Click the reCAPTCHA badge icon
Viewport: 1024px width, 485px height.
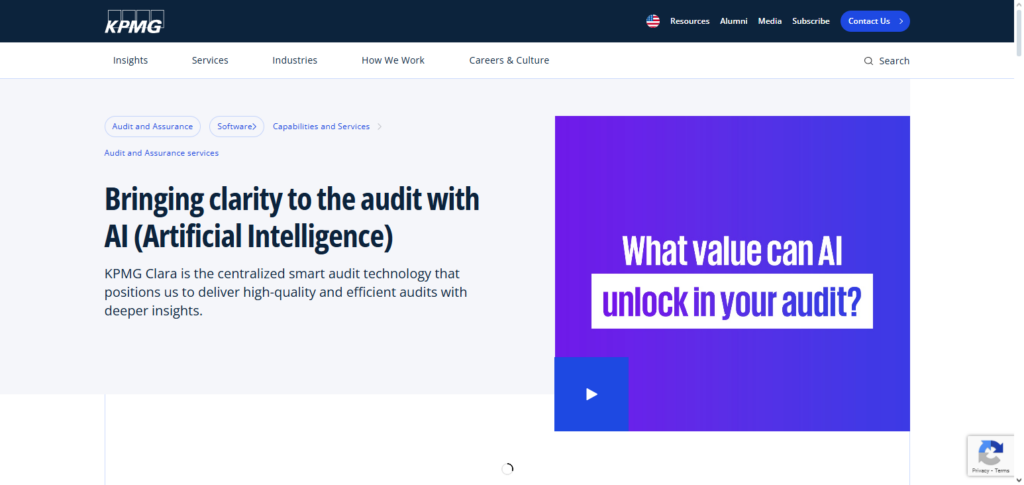990,452
